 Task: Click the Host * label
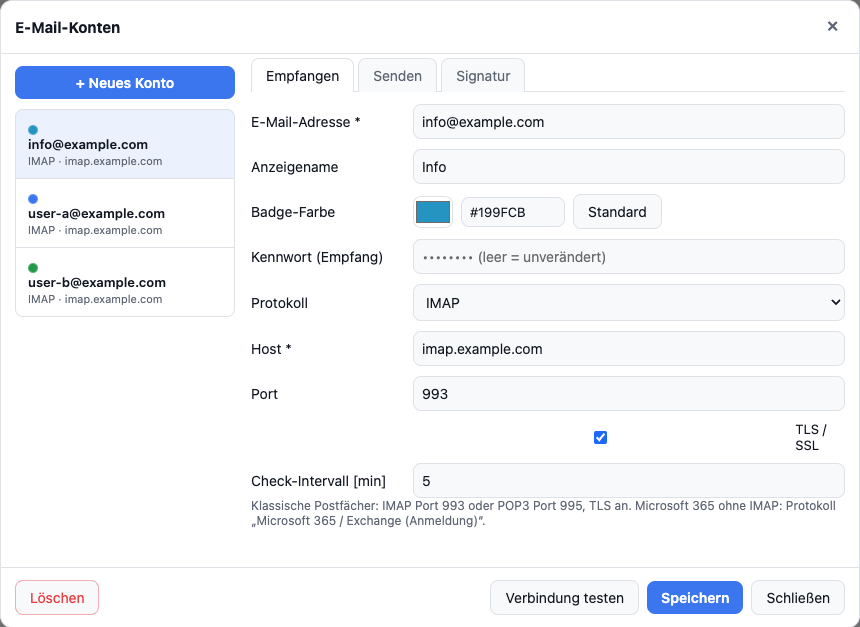tap(271, 349)
